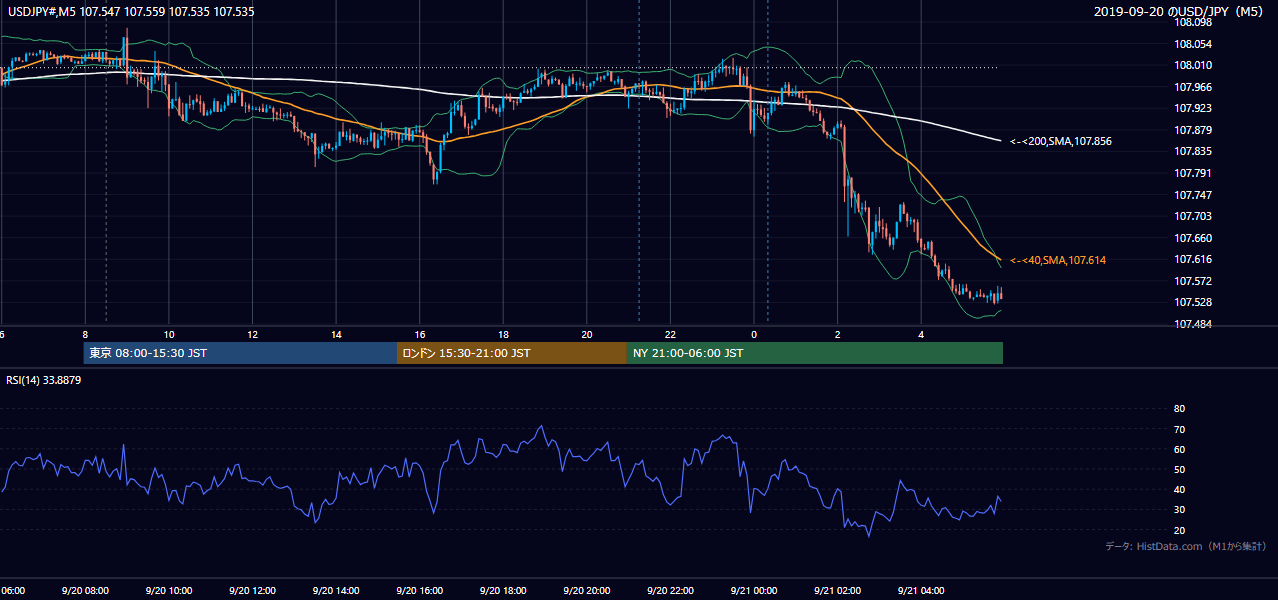Viewport: 1278px width, 600px height.
Task: Click the 9/20 12:00 bottom time label
Action: click(x=251, y=591)
